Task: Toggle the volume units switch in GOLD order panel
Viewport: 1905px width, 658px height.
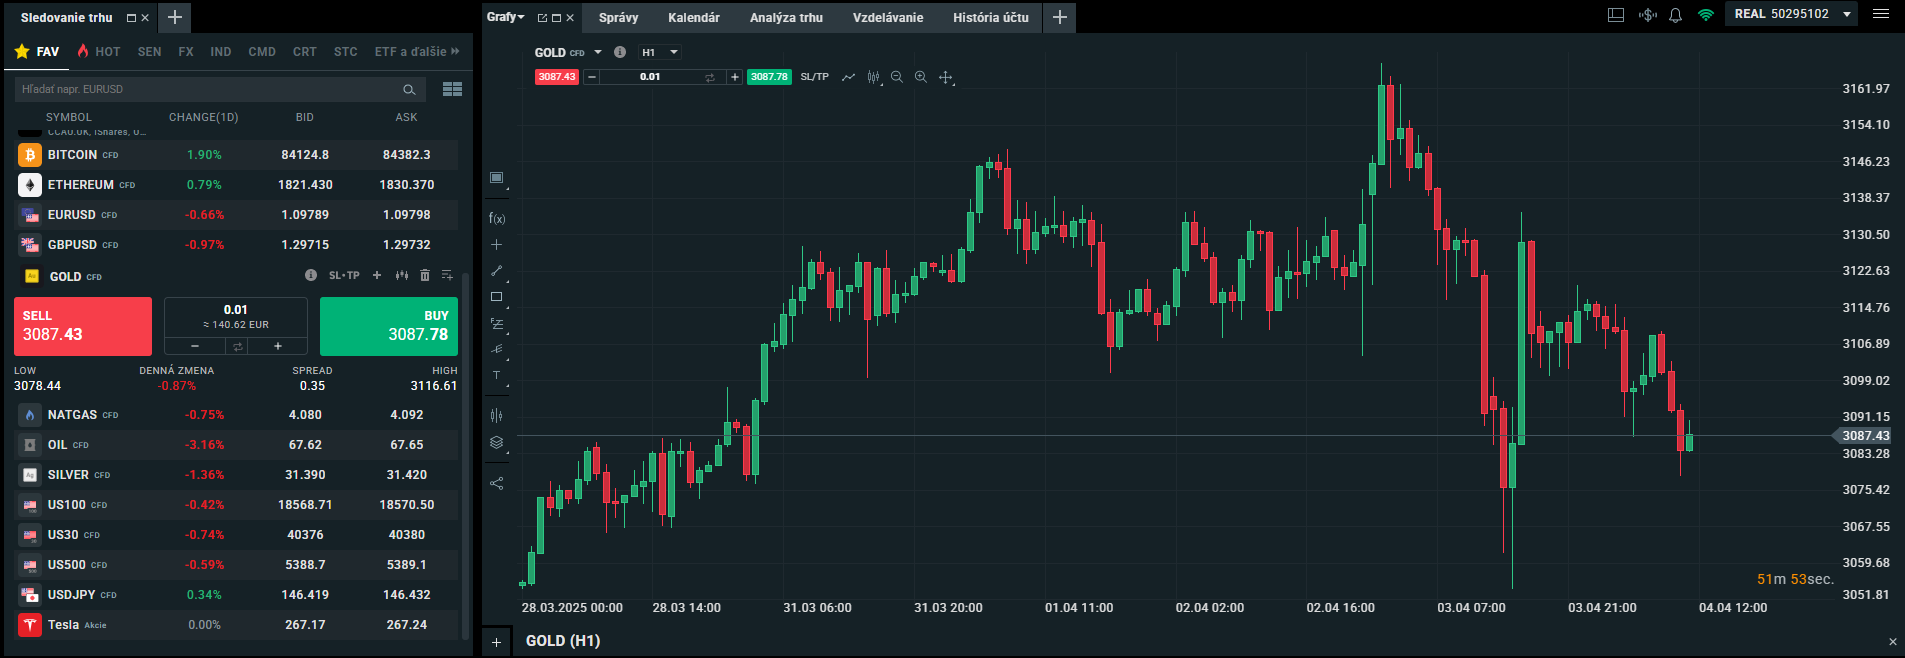Action: click(237, 346)
